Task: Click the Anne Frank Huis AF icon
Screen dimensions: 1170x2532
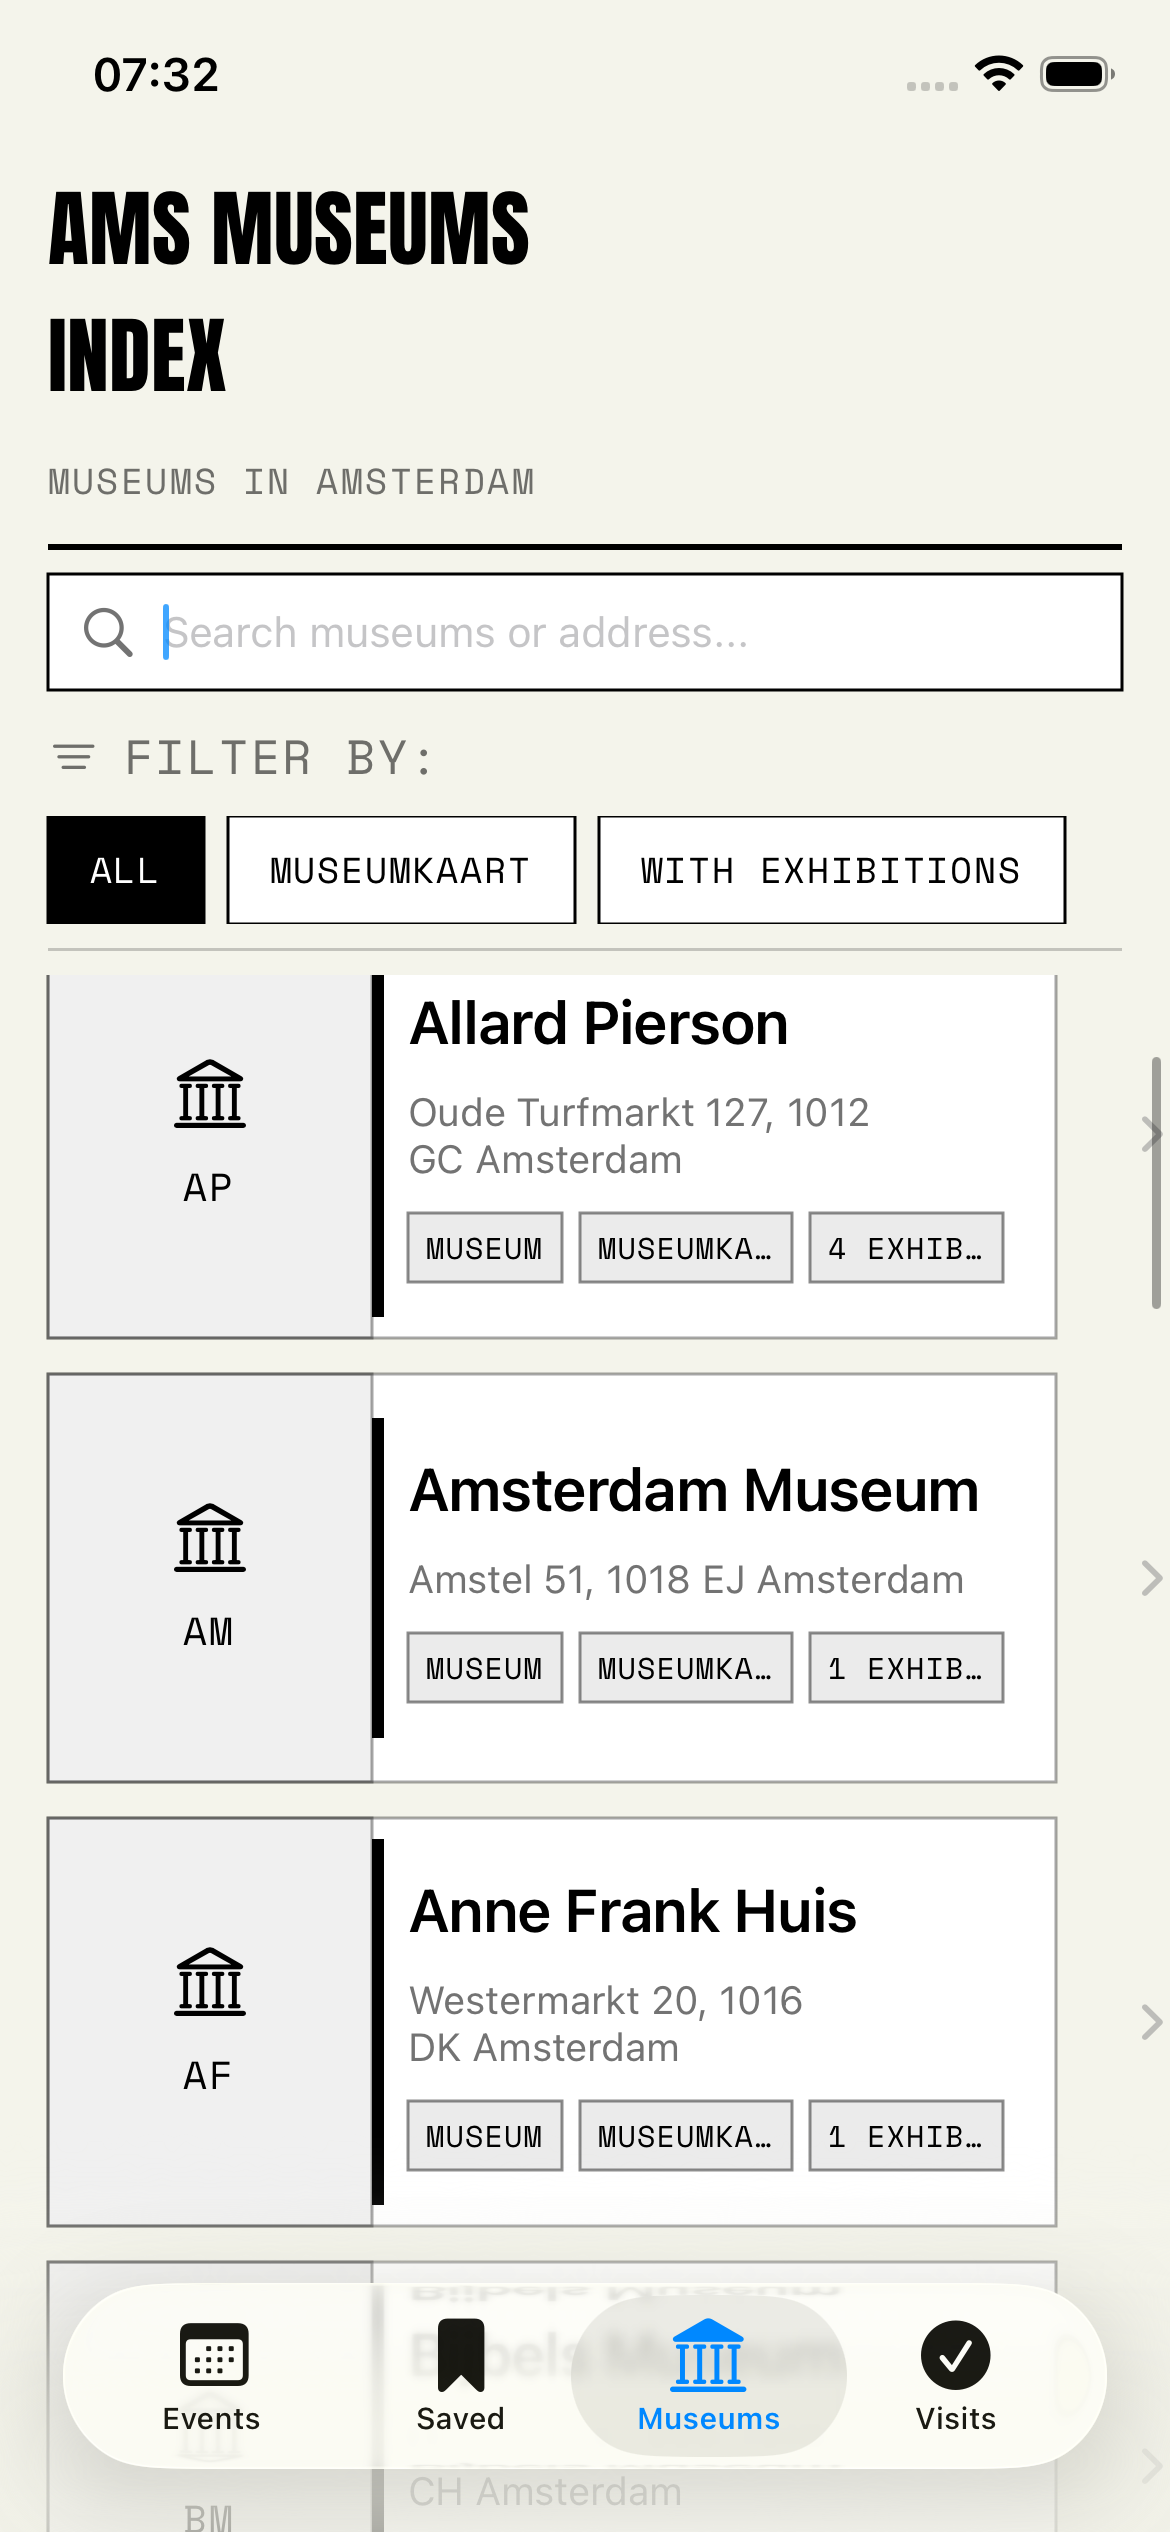Action: (210, 1982)
